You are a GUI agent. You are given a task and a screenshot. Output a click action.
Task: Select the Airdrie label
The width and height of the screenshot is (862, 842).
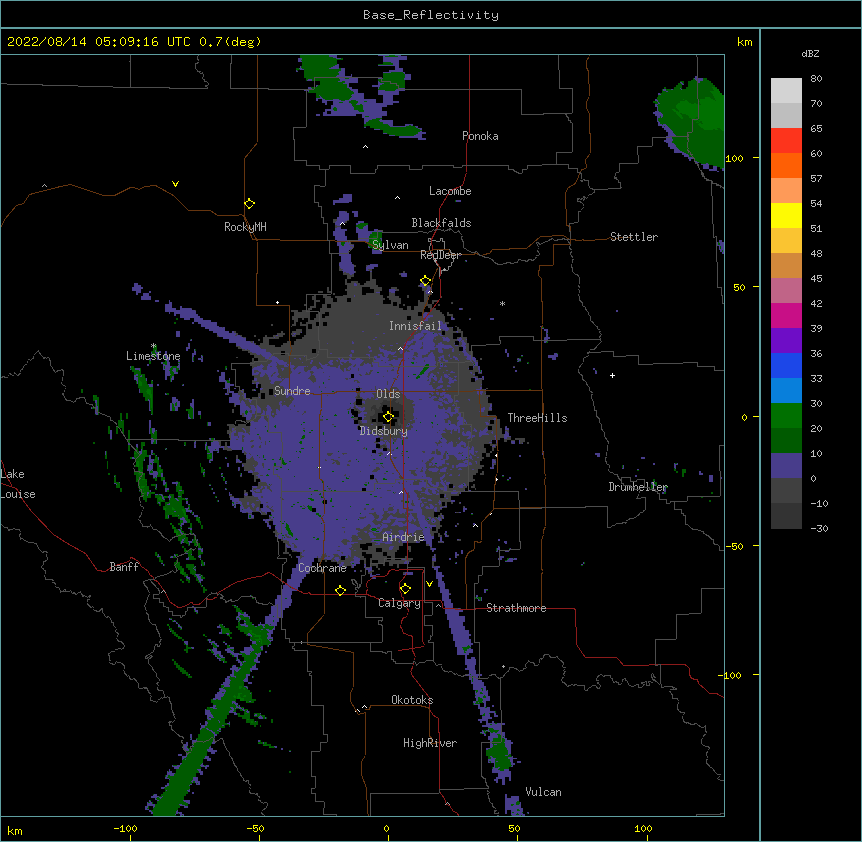pos(403,537)
